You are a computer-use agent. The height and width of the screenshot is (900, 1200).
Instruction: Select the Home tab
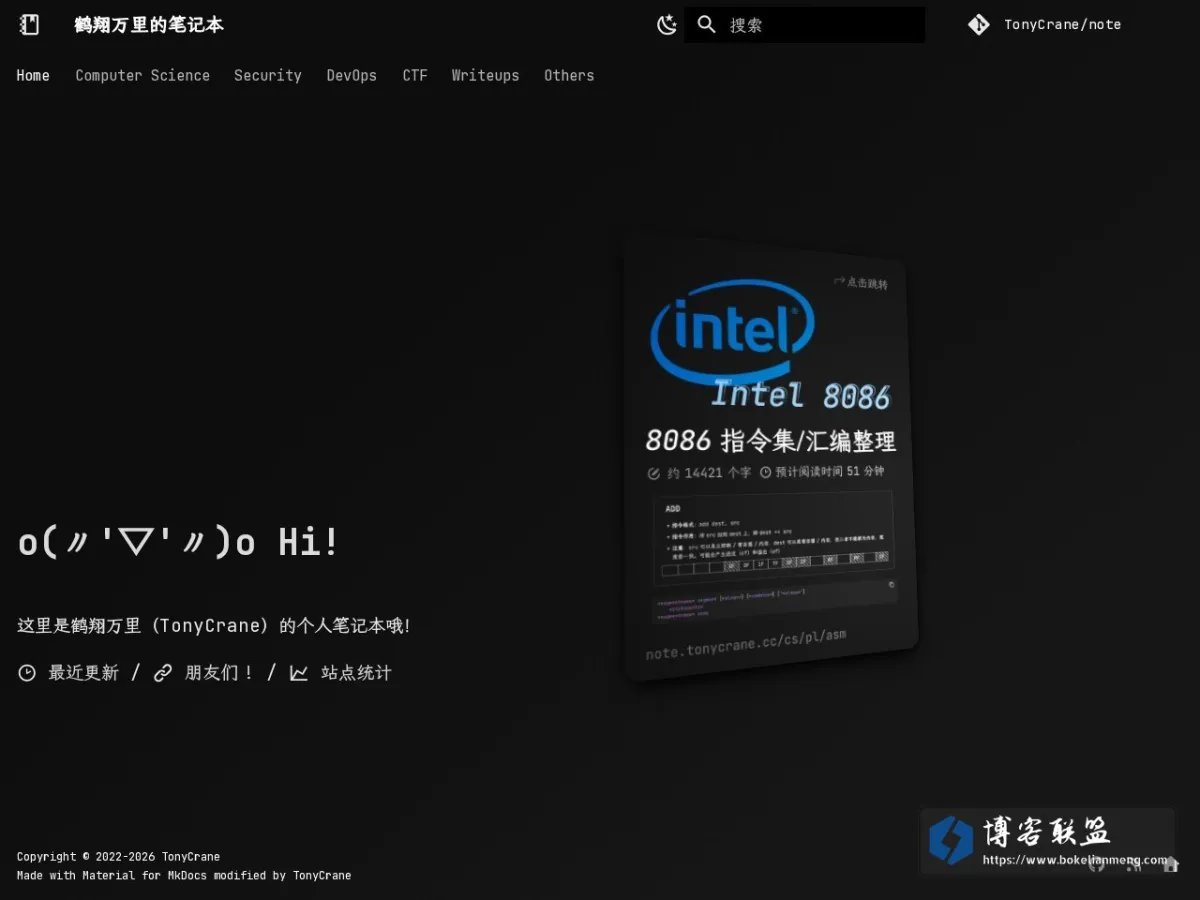pos(33,75)
